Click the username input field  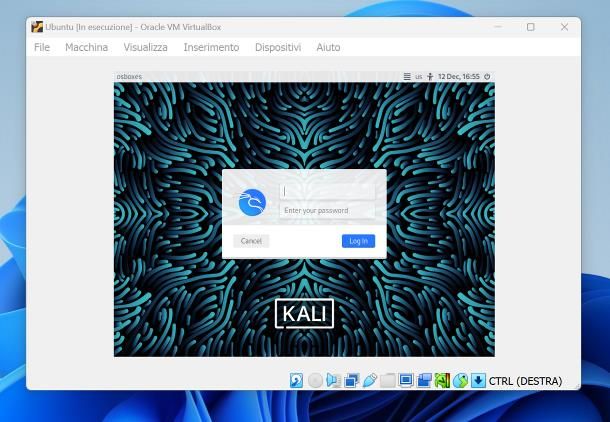[x=327, y=191]
